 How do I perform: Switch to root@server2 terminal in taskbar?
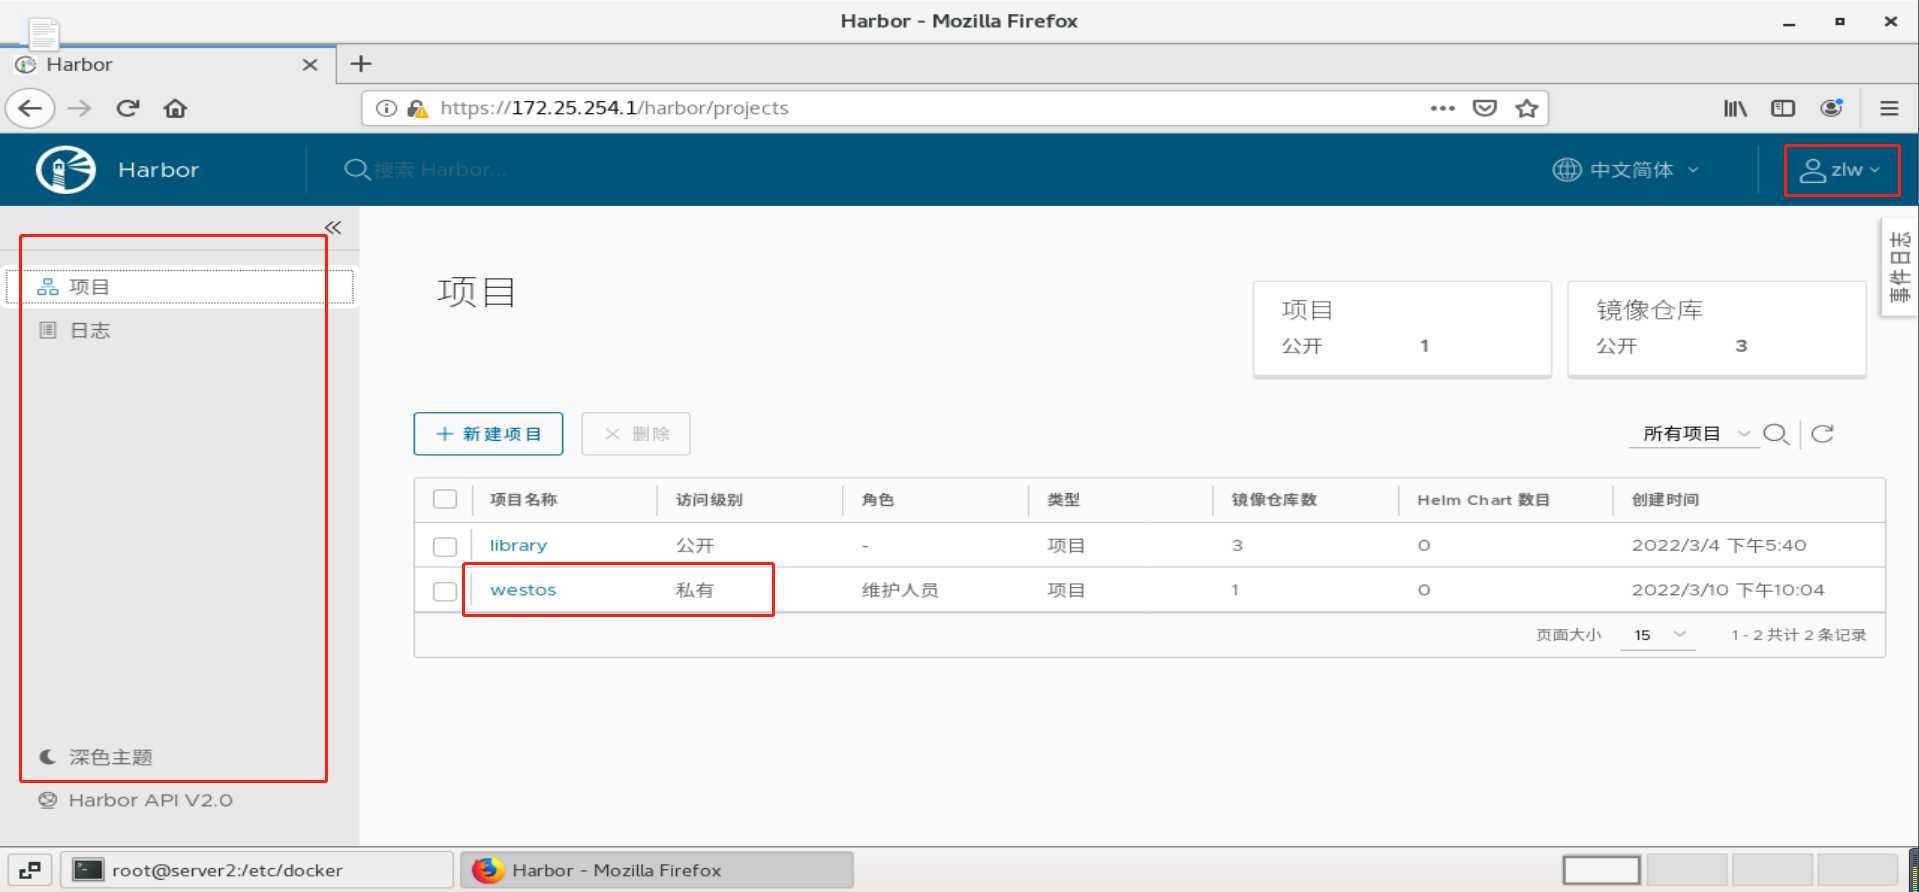(x=257, y=870)
